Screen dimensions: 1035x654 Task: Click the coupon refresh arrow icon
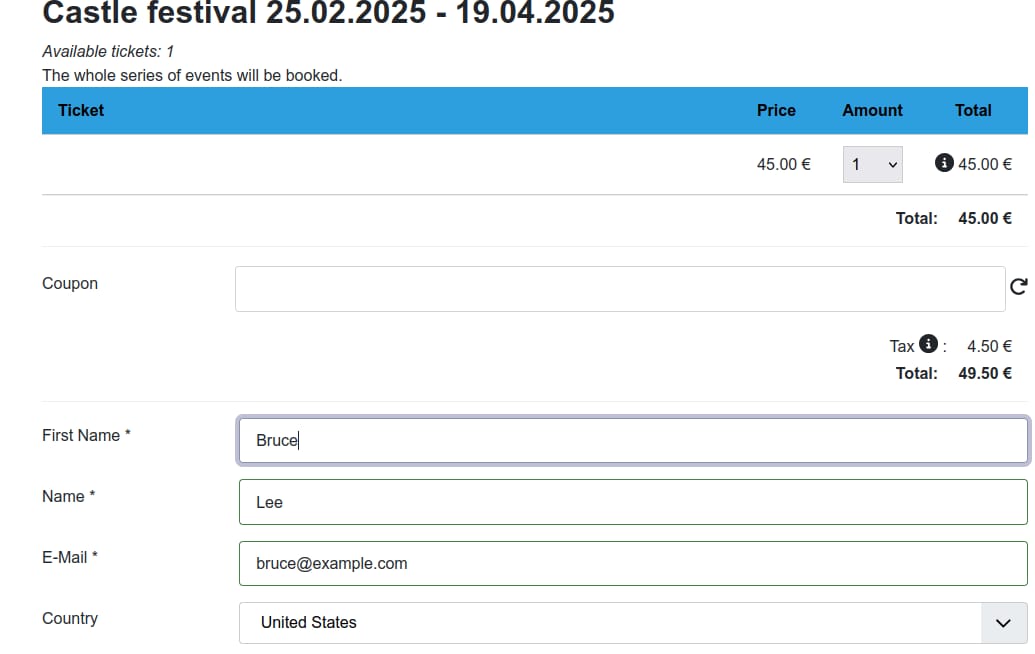pyautogui.click(x=1018, y=288)
